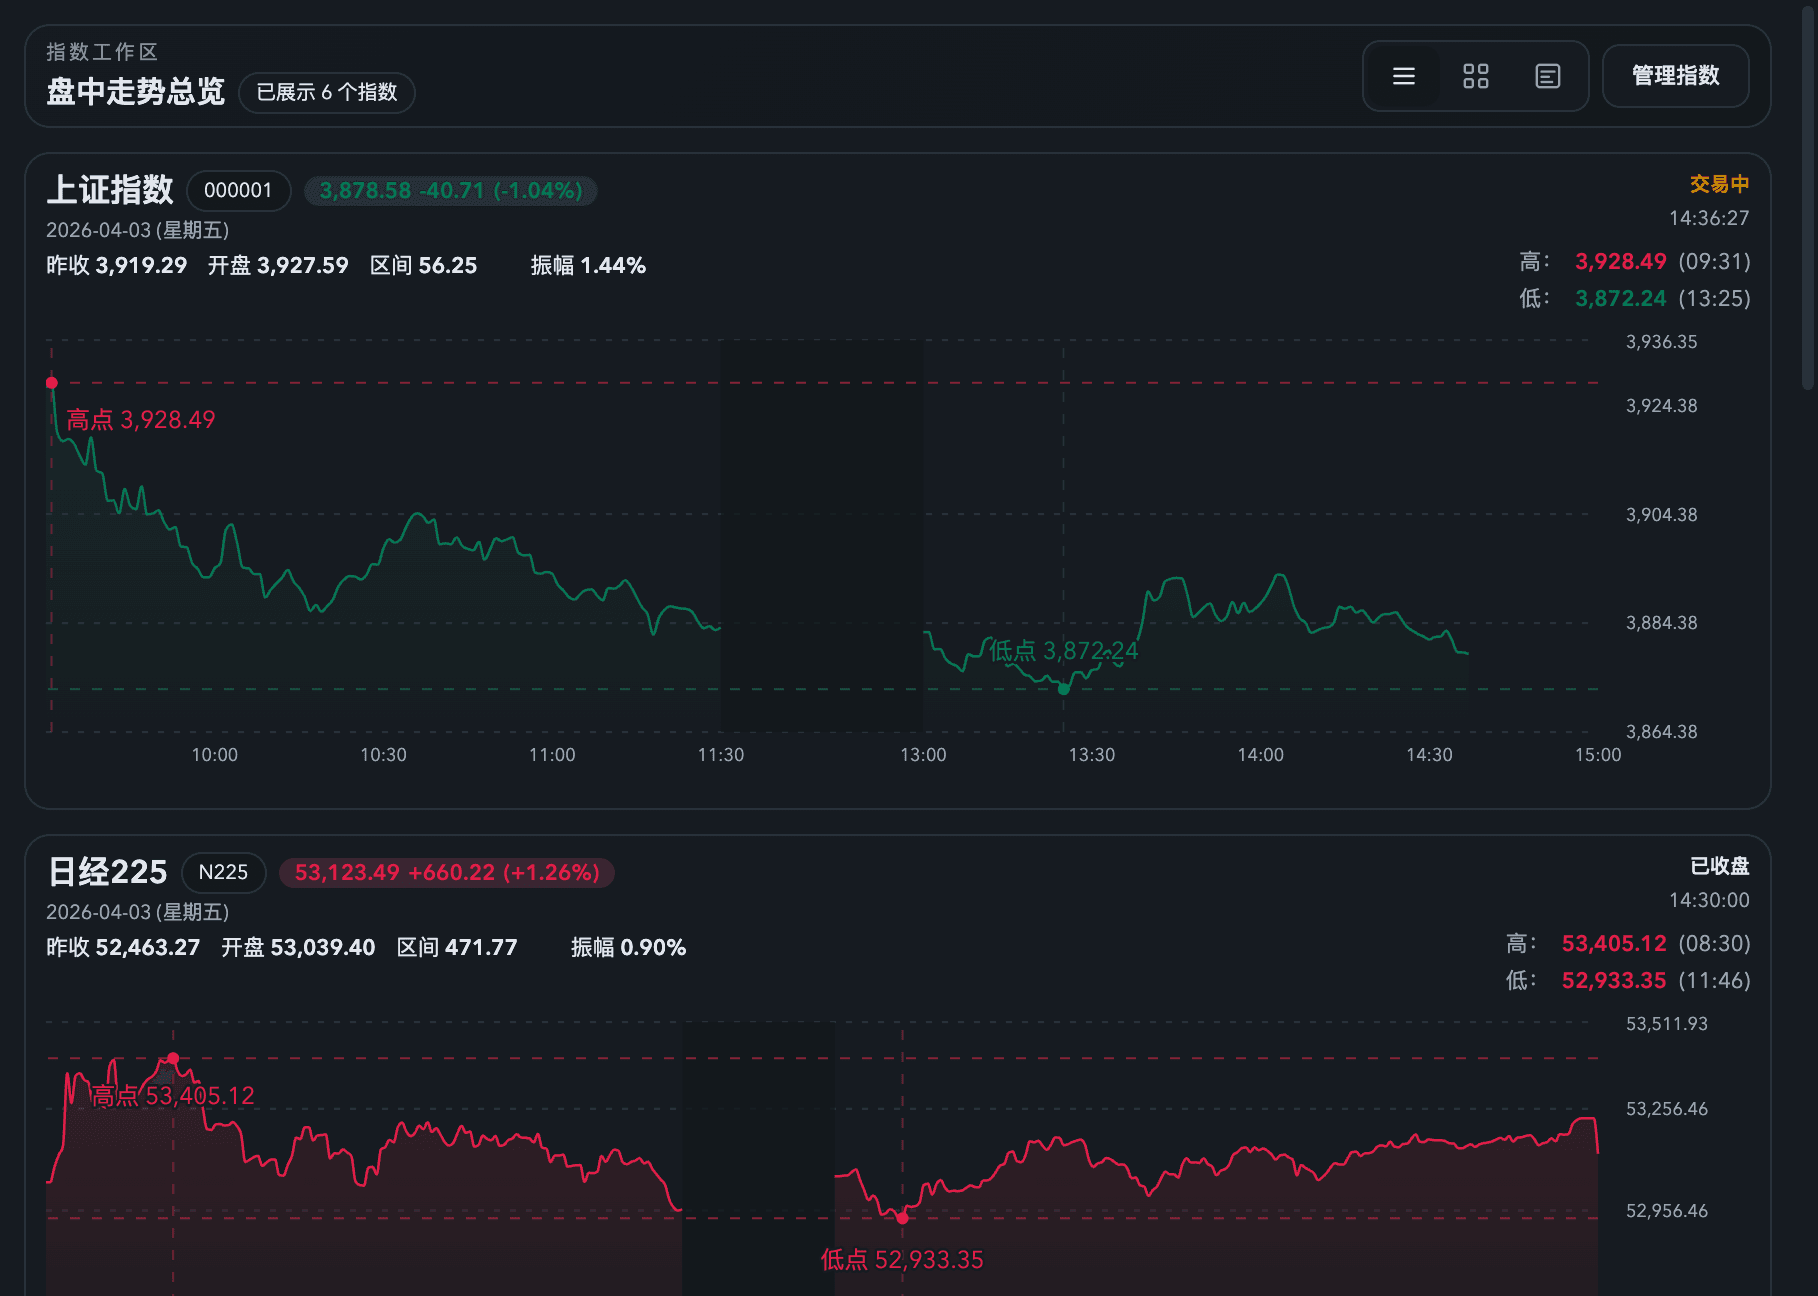The image size is (1818, 1296).
Task: Click the 交易中 trading status label
Action: [1719, 184]
